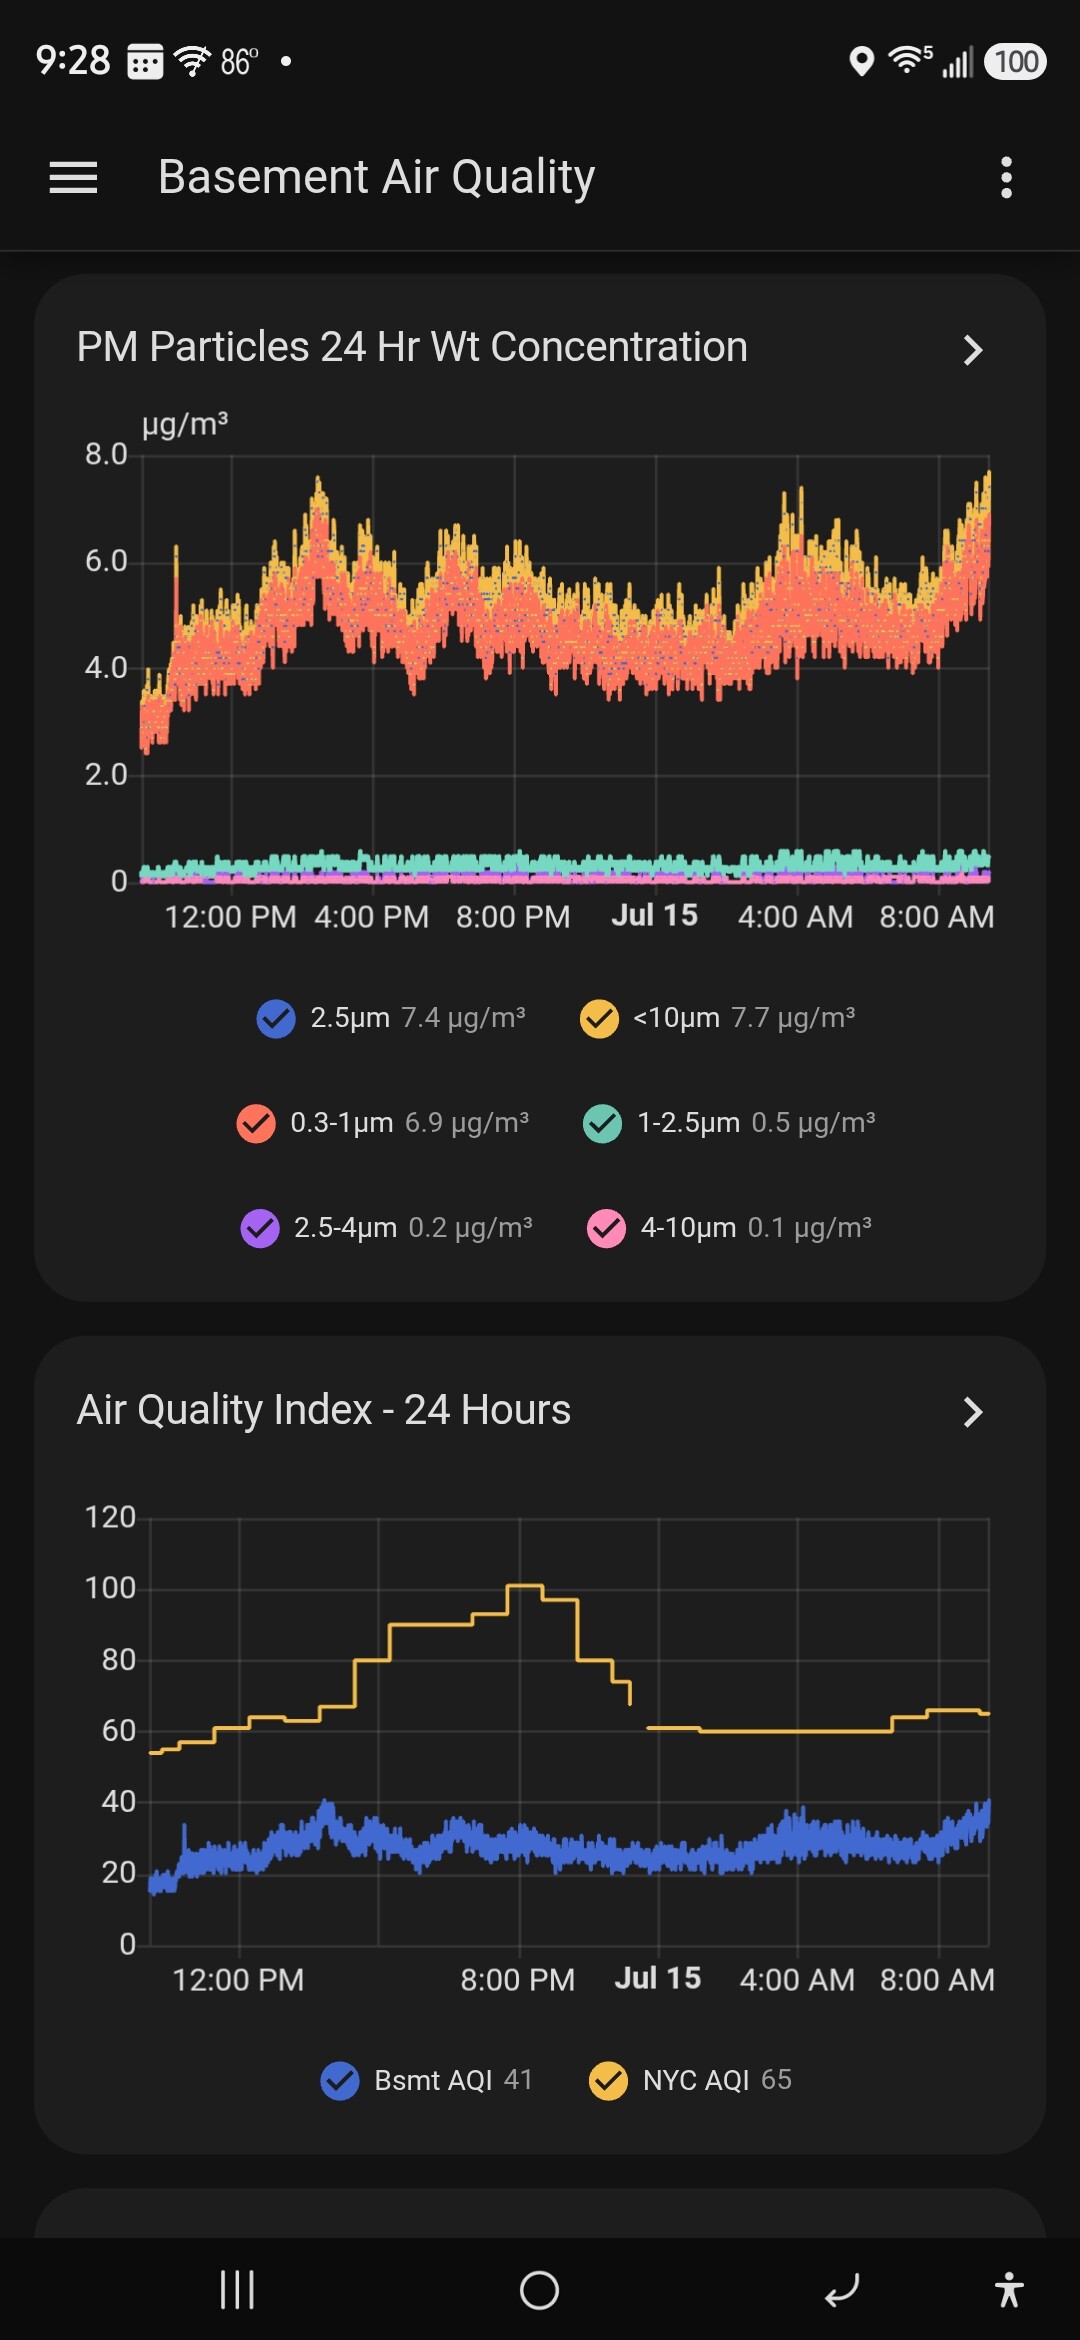
Task: Toggle the <10µm series checkbox
Action: [599, 1019]
